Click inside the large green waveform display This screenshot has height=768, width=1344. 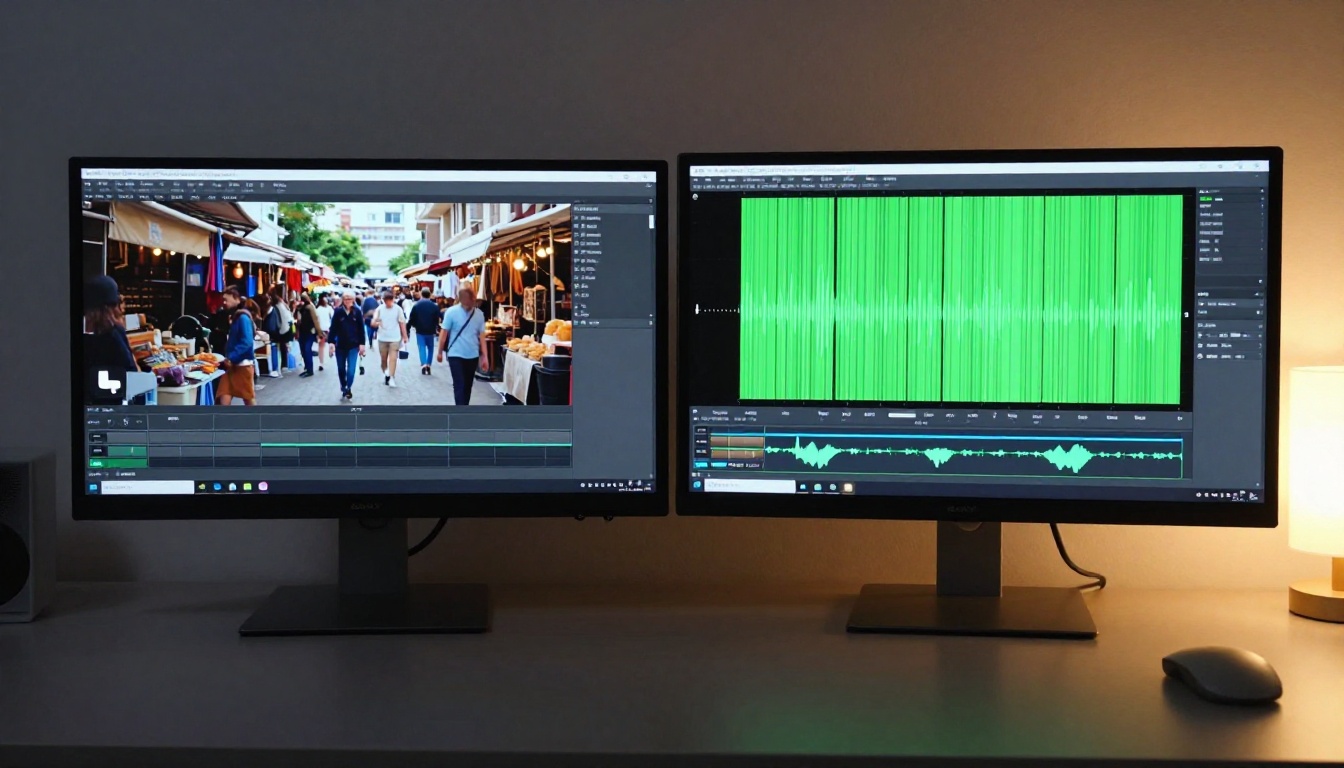tap(961, 299)
